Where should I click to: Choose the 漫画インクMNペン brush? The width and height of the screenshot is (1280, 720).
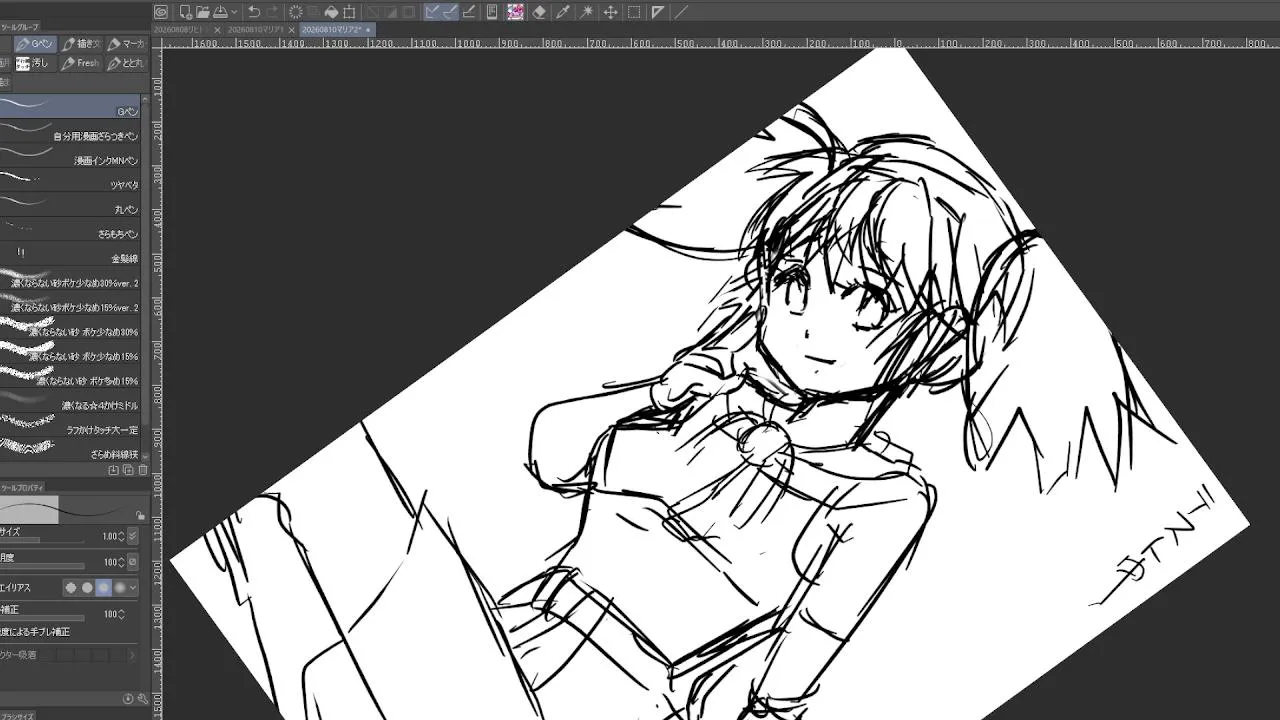[71, 155]
